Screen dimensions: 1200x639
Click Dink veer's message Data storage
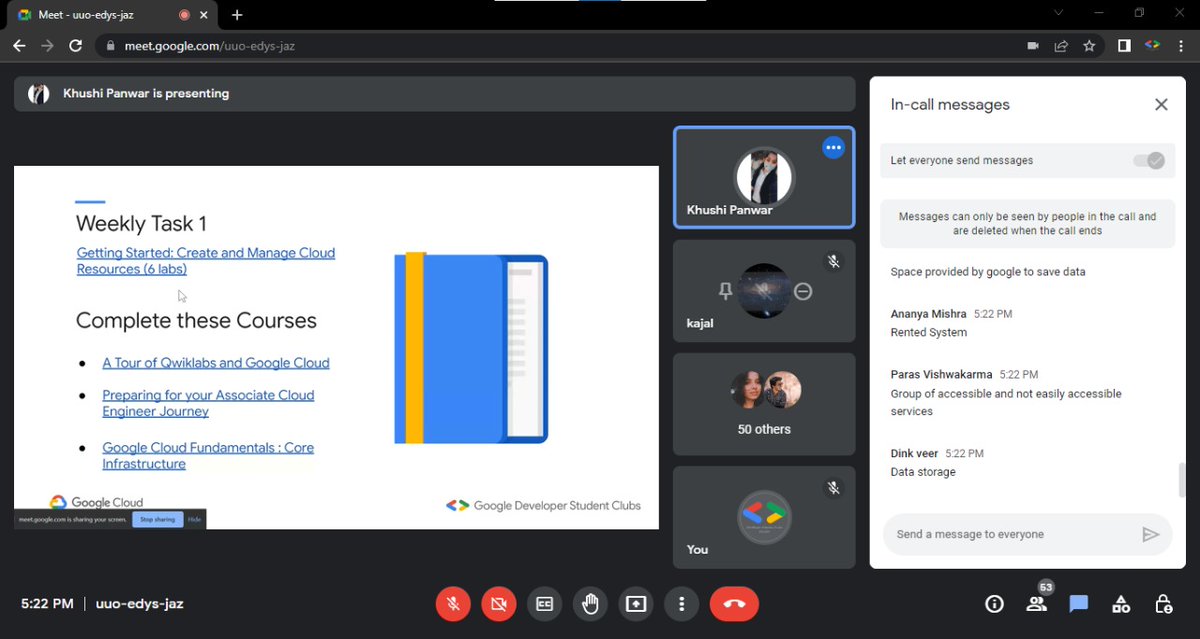pos(923,472)
